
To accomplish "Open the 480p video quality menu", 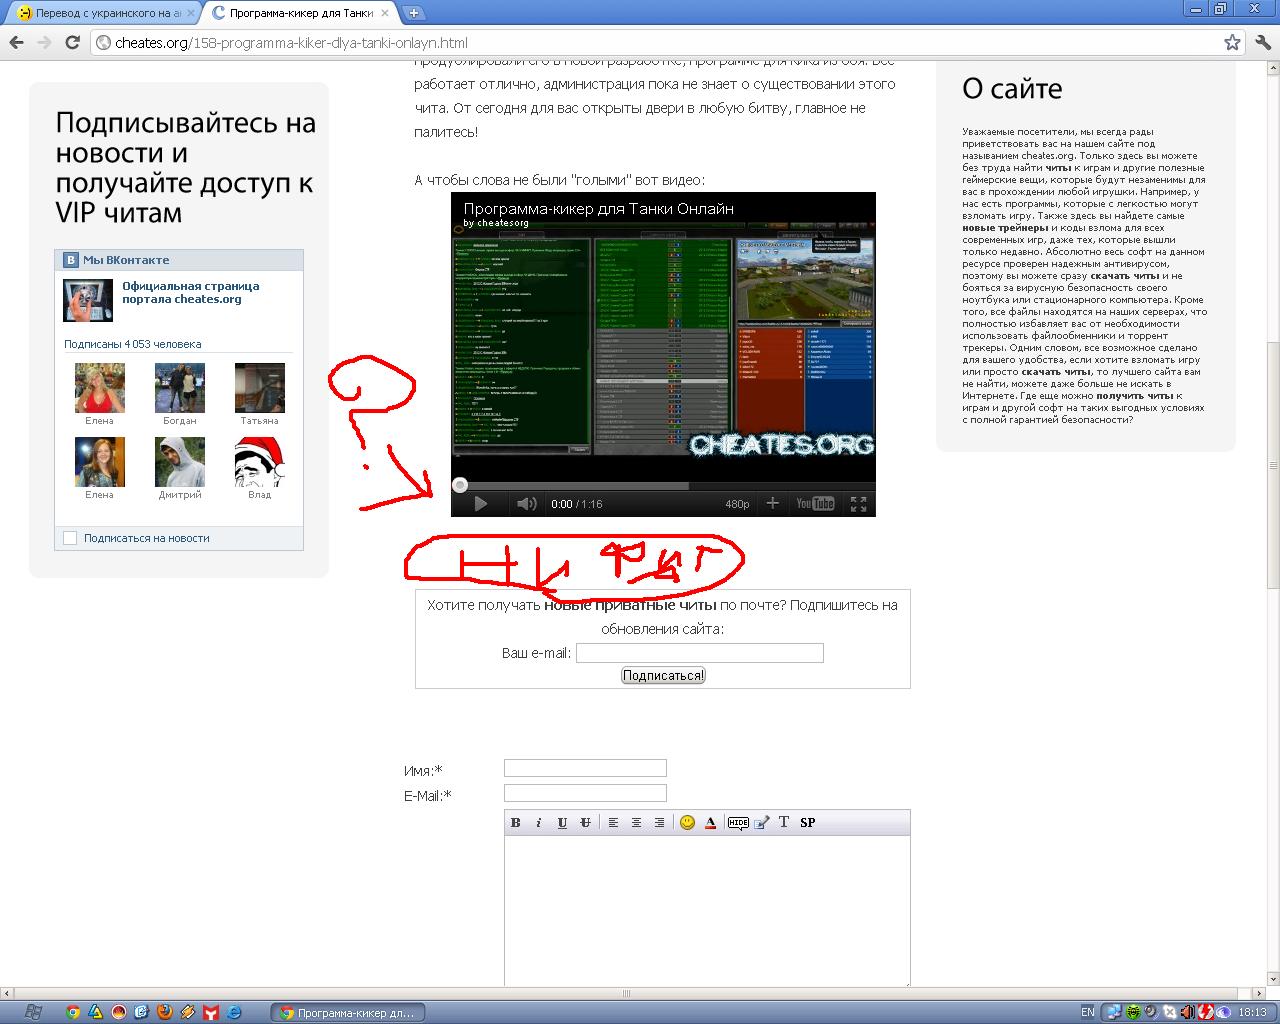I will [737, 504].
